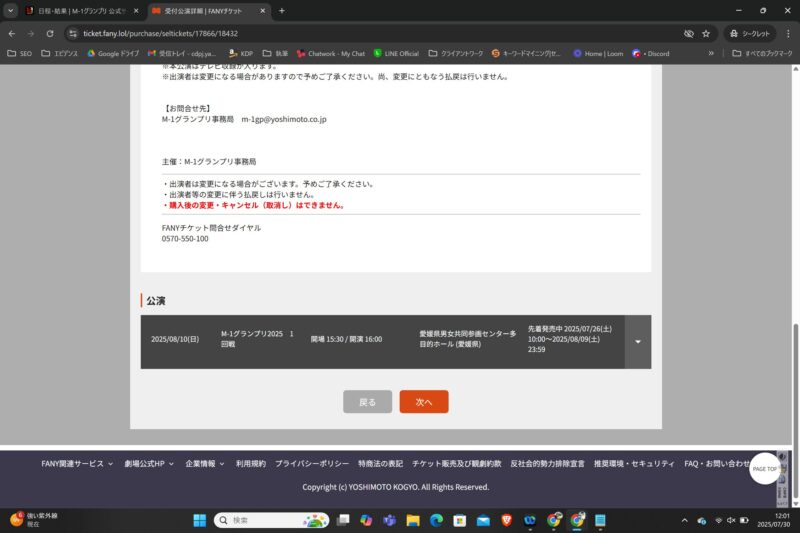Expand the 2025/08/10 performance row arrow
This screenshot has height=533, width=800.
(x=638, y=342)
